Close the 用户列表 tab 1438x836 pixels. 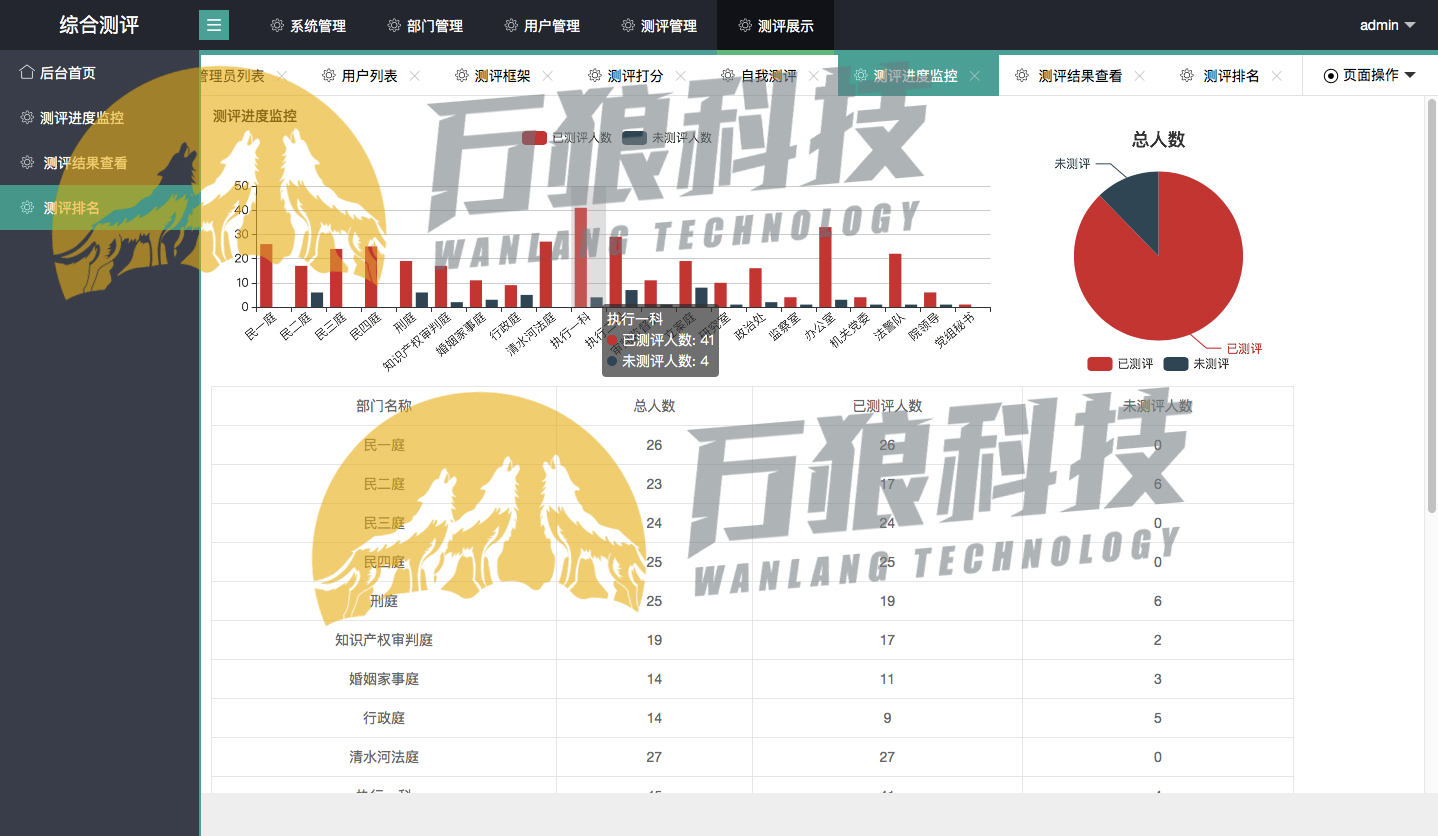point(415,76)
